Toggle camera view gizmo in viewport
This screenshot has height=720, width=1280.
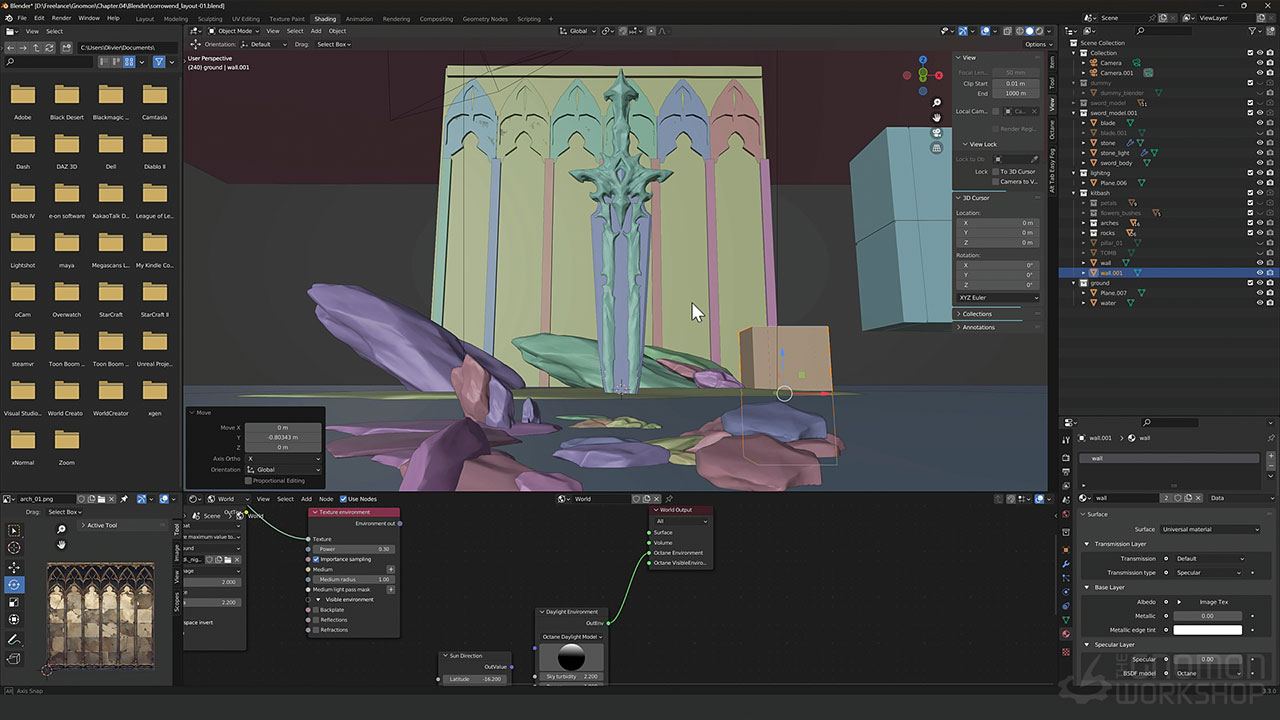[x=936, y=133]
